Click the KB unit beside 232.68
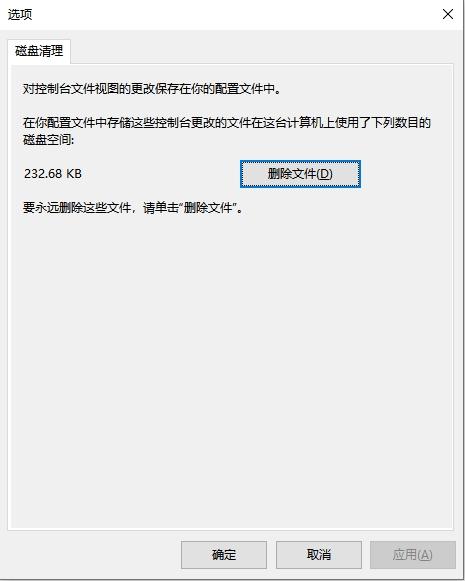 pos(74,173)
